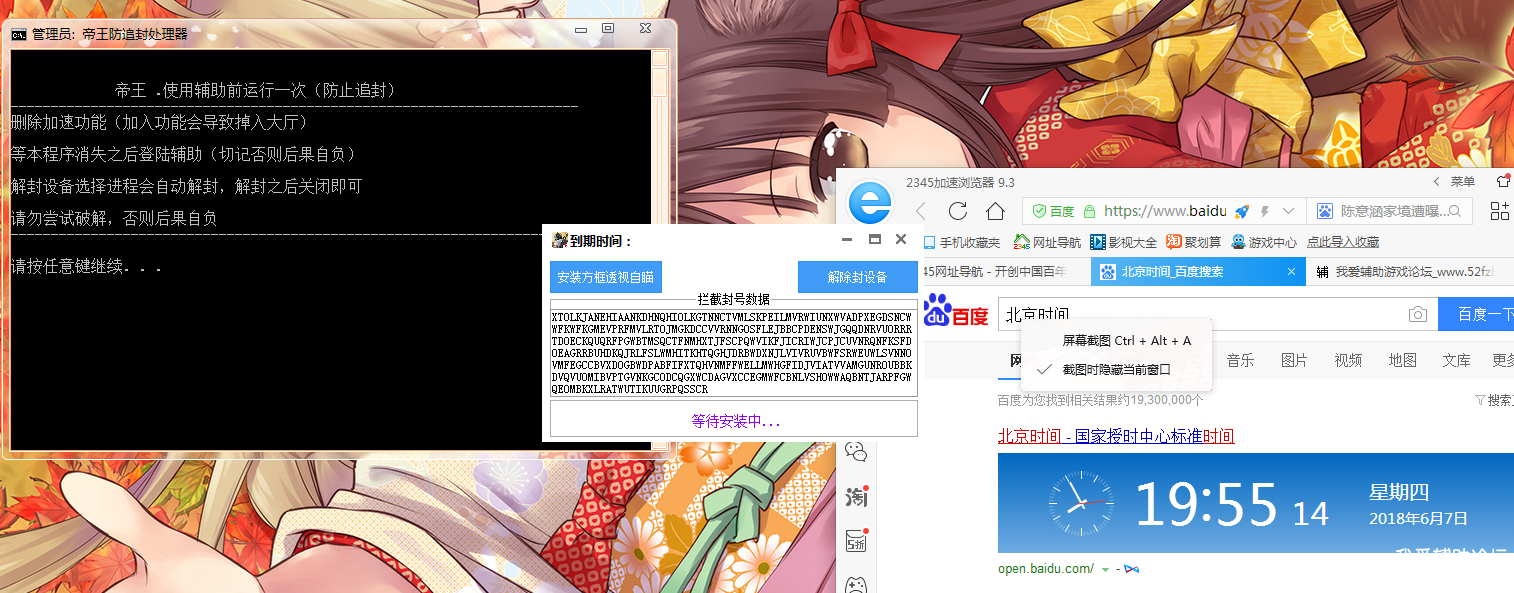Click the 淘 shopping sidebar icon
Image resolution: width=1514 pixels, height=593 pixels.
coord(856,496)
